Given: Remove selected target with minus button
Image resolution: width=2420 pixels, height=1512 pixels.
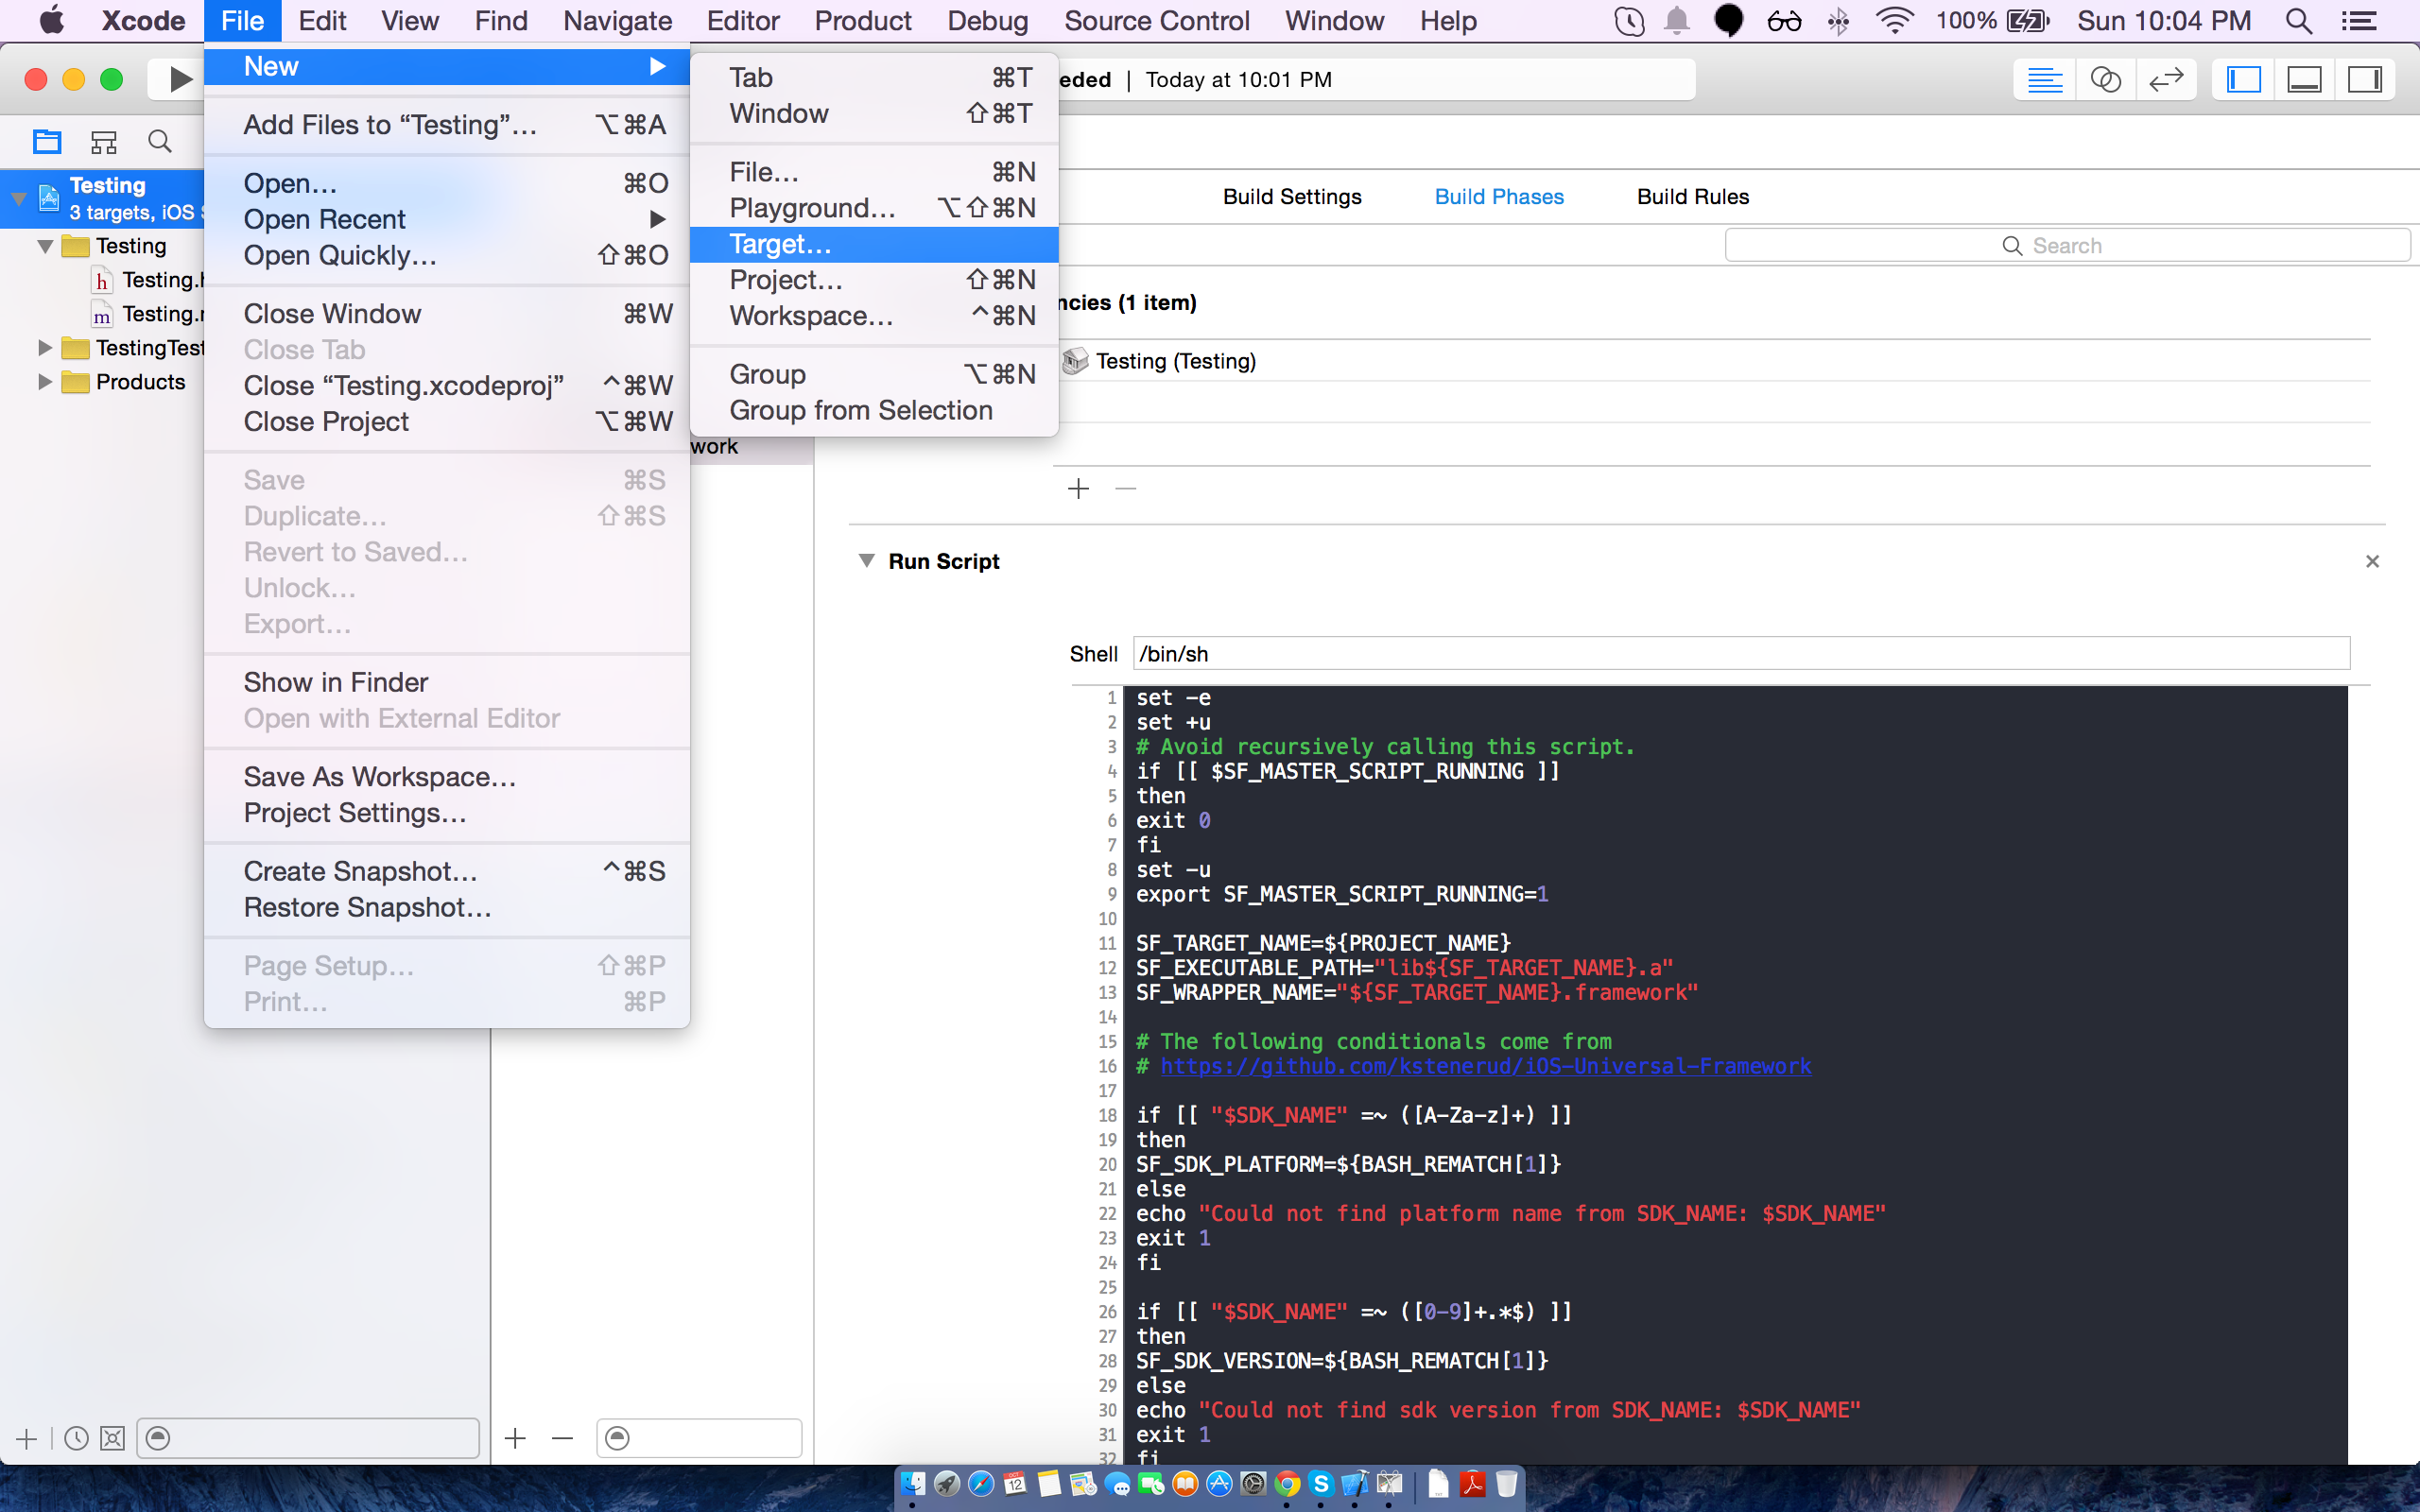Looking at the screenshot, I should coord(563,1439).
